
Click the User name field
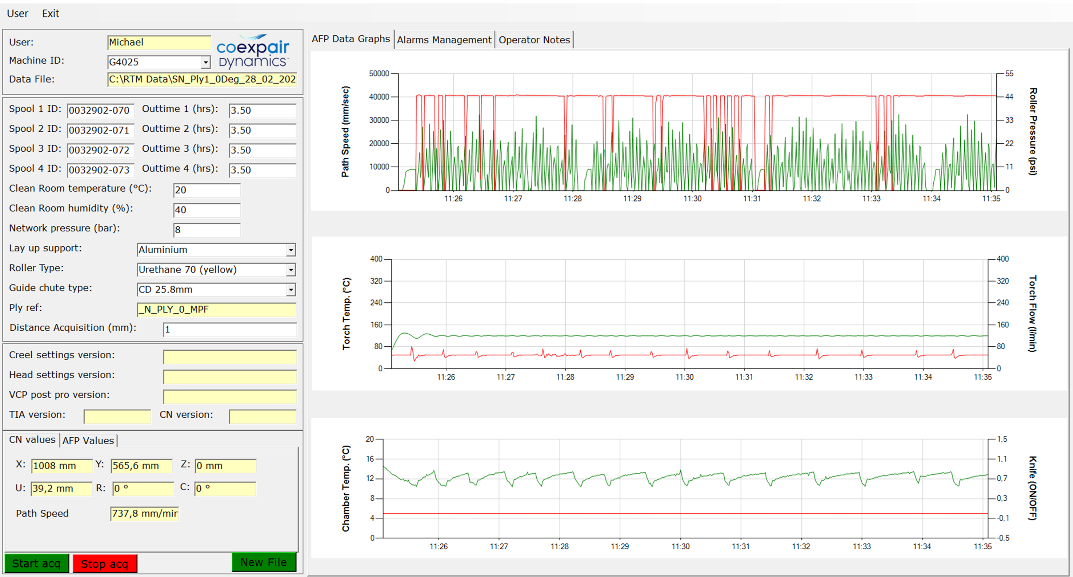pyautogui.click(x=159, y=42)
